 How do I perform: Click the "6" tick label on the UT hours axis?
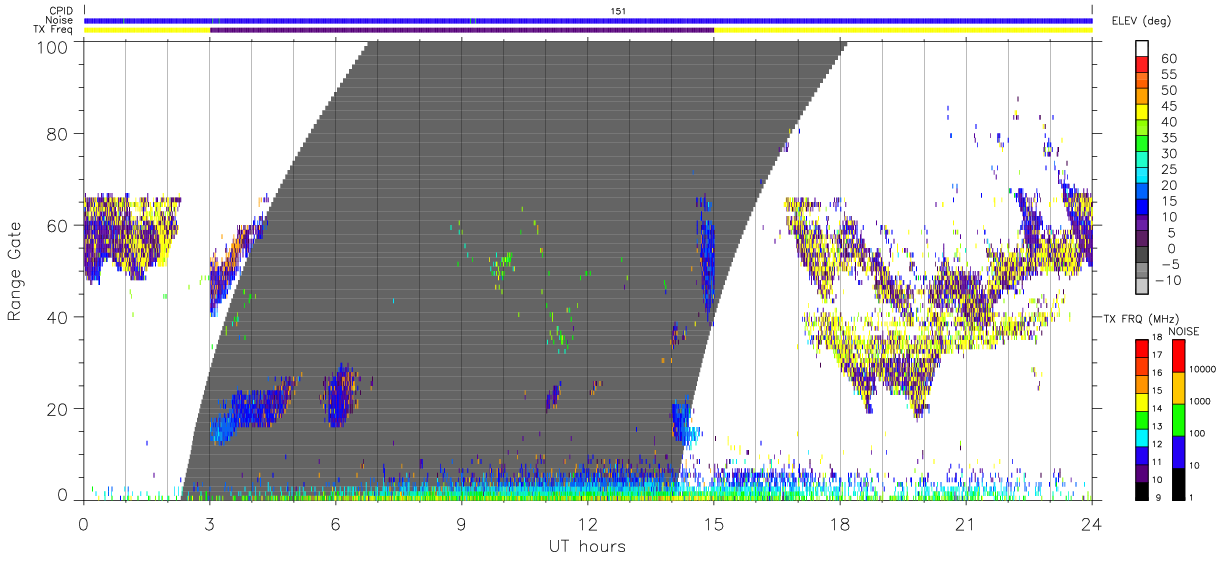tap(335, 524)
